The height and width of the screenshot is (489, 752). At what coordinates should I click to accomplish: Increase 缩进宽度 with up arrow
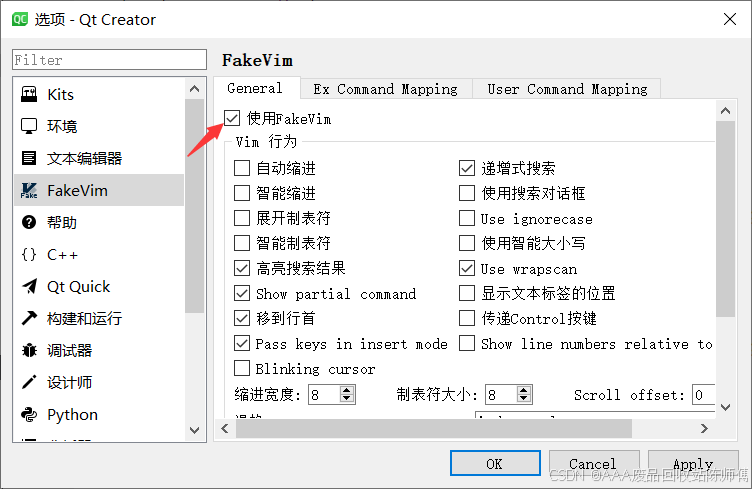tap(347, 390)
